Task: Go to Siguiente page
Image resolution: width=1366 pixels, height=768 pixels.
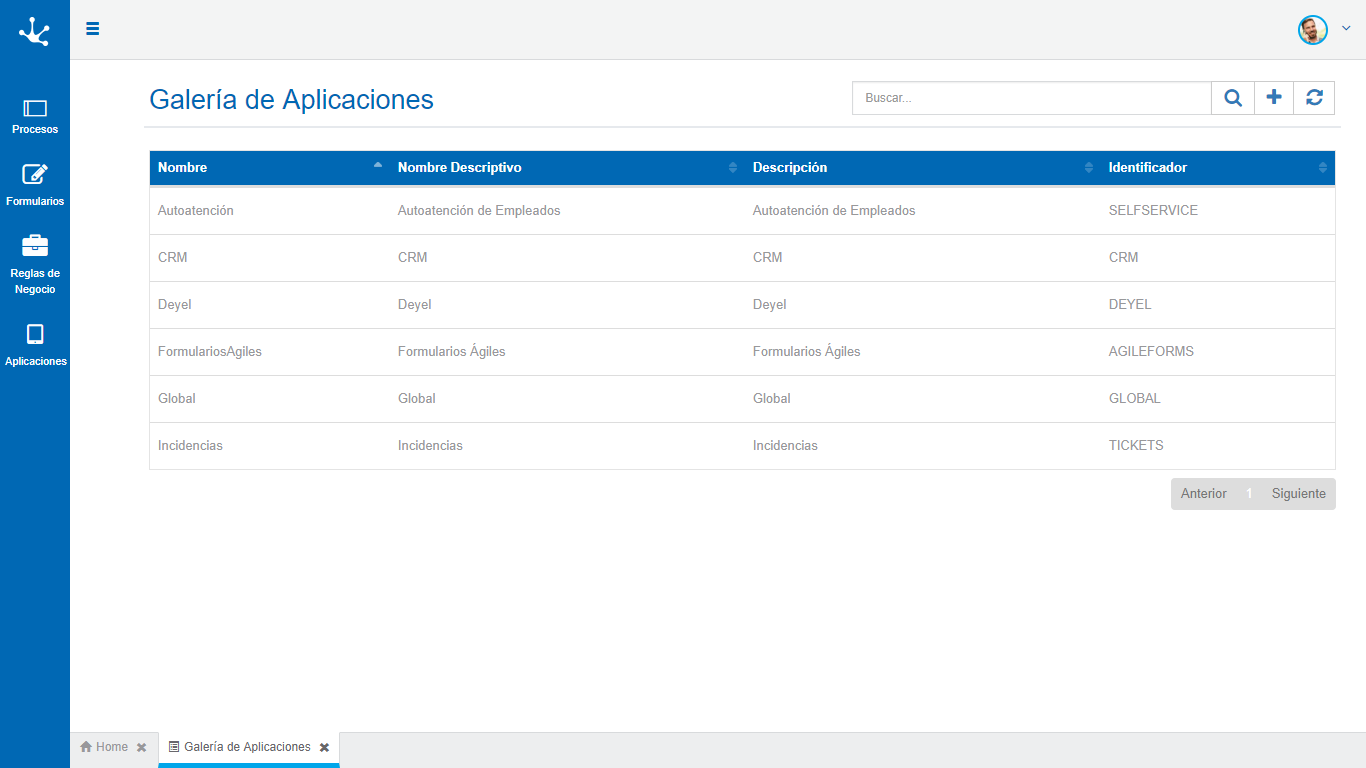Action: (1299, 494)
